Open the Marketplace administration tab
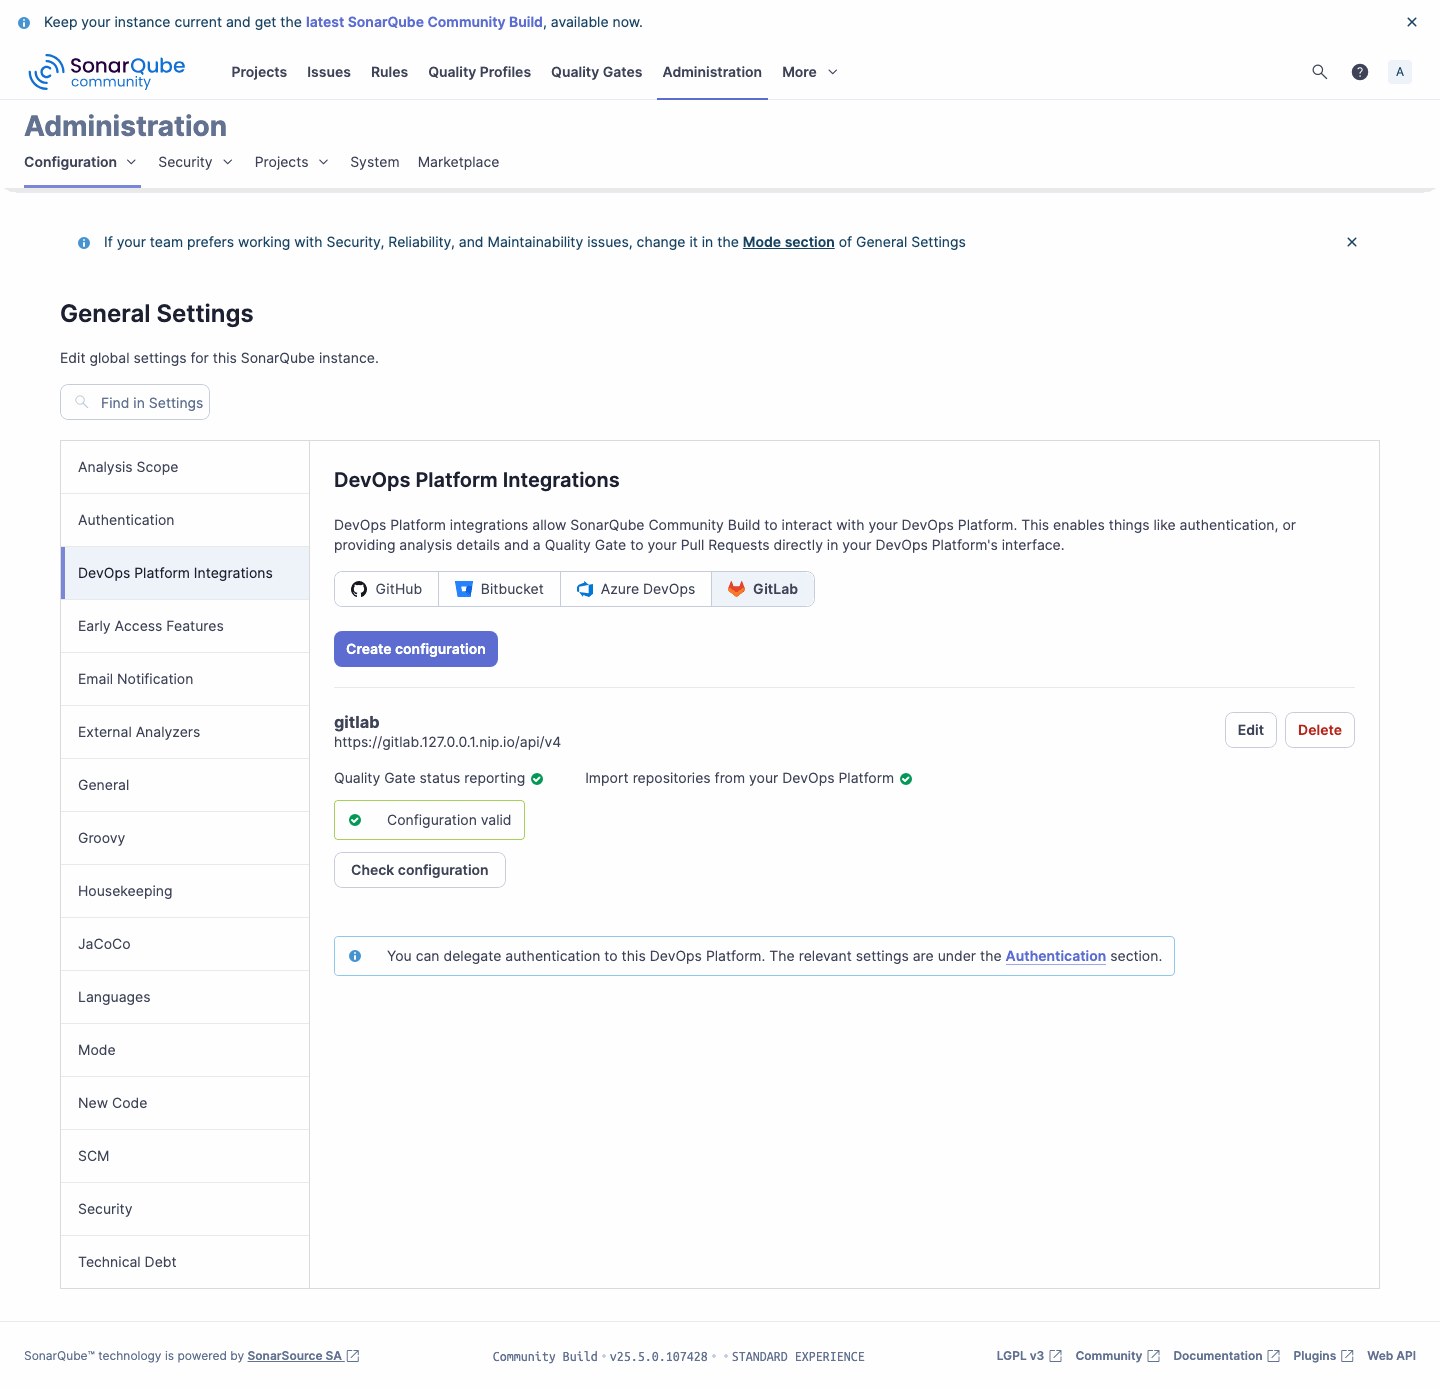The width and height of the screenshot is (1440, 1390). [458, 162]
